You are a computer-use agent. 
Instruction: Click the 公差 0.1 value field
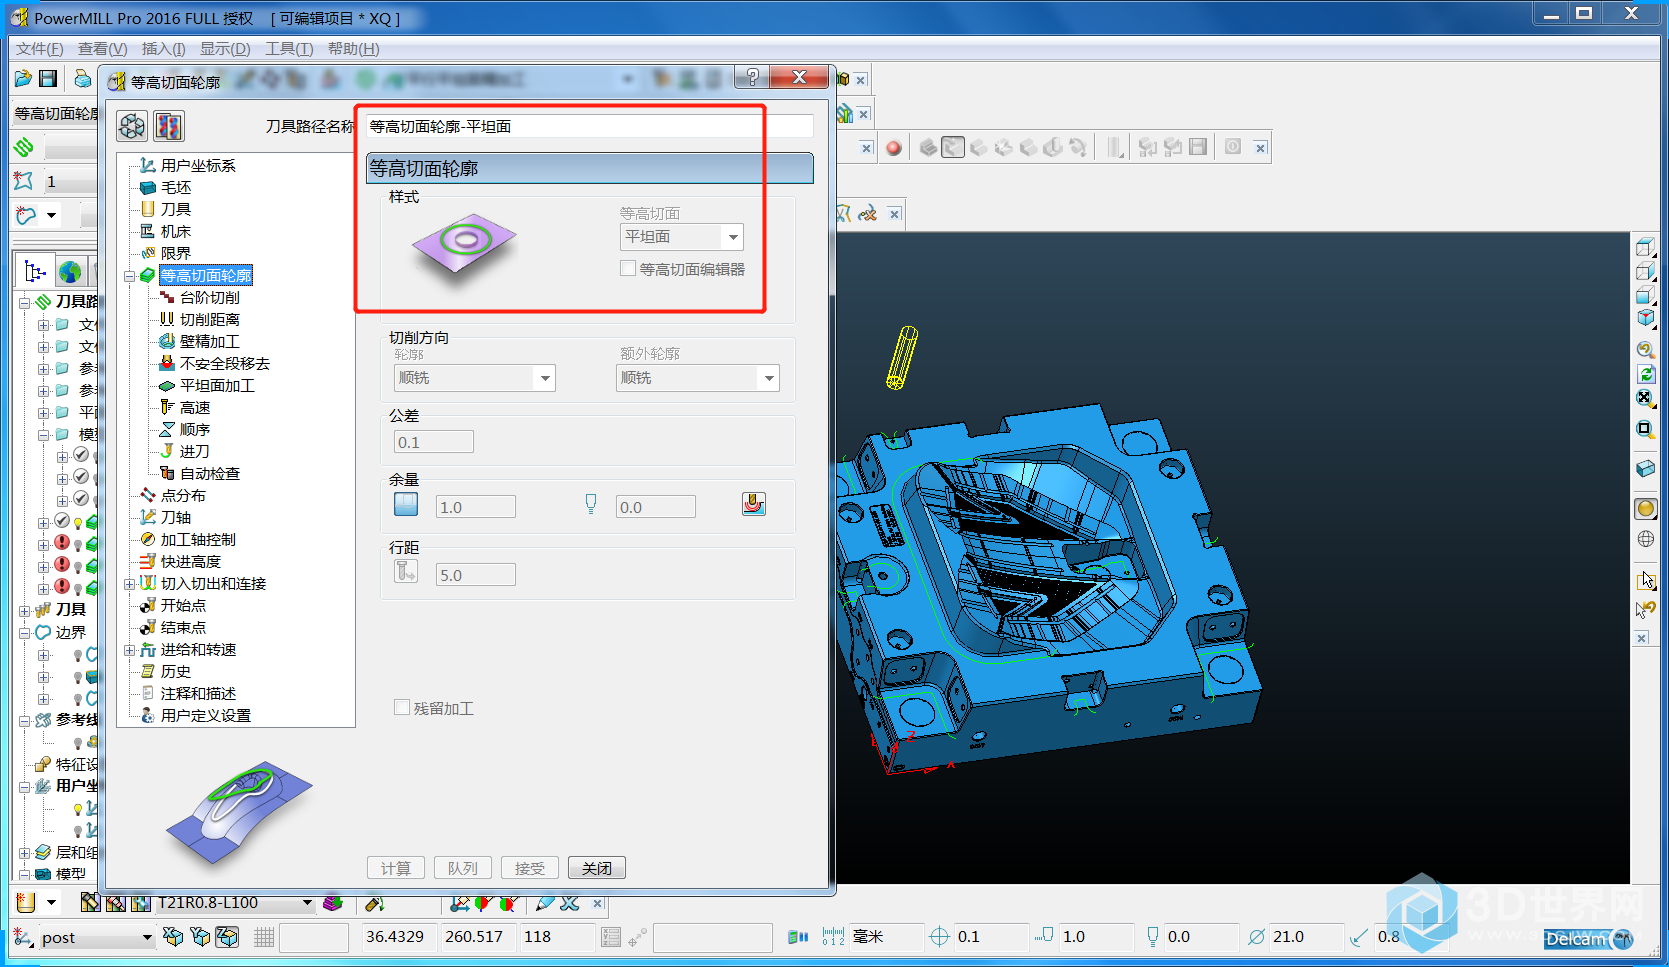point(434,442)
